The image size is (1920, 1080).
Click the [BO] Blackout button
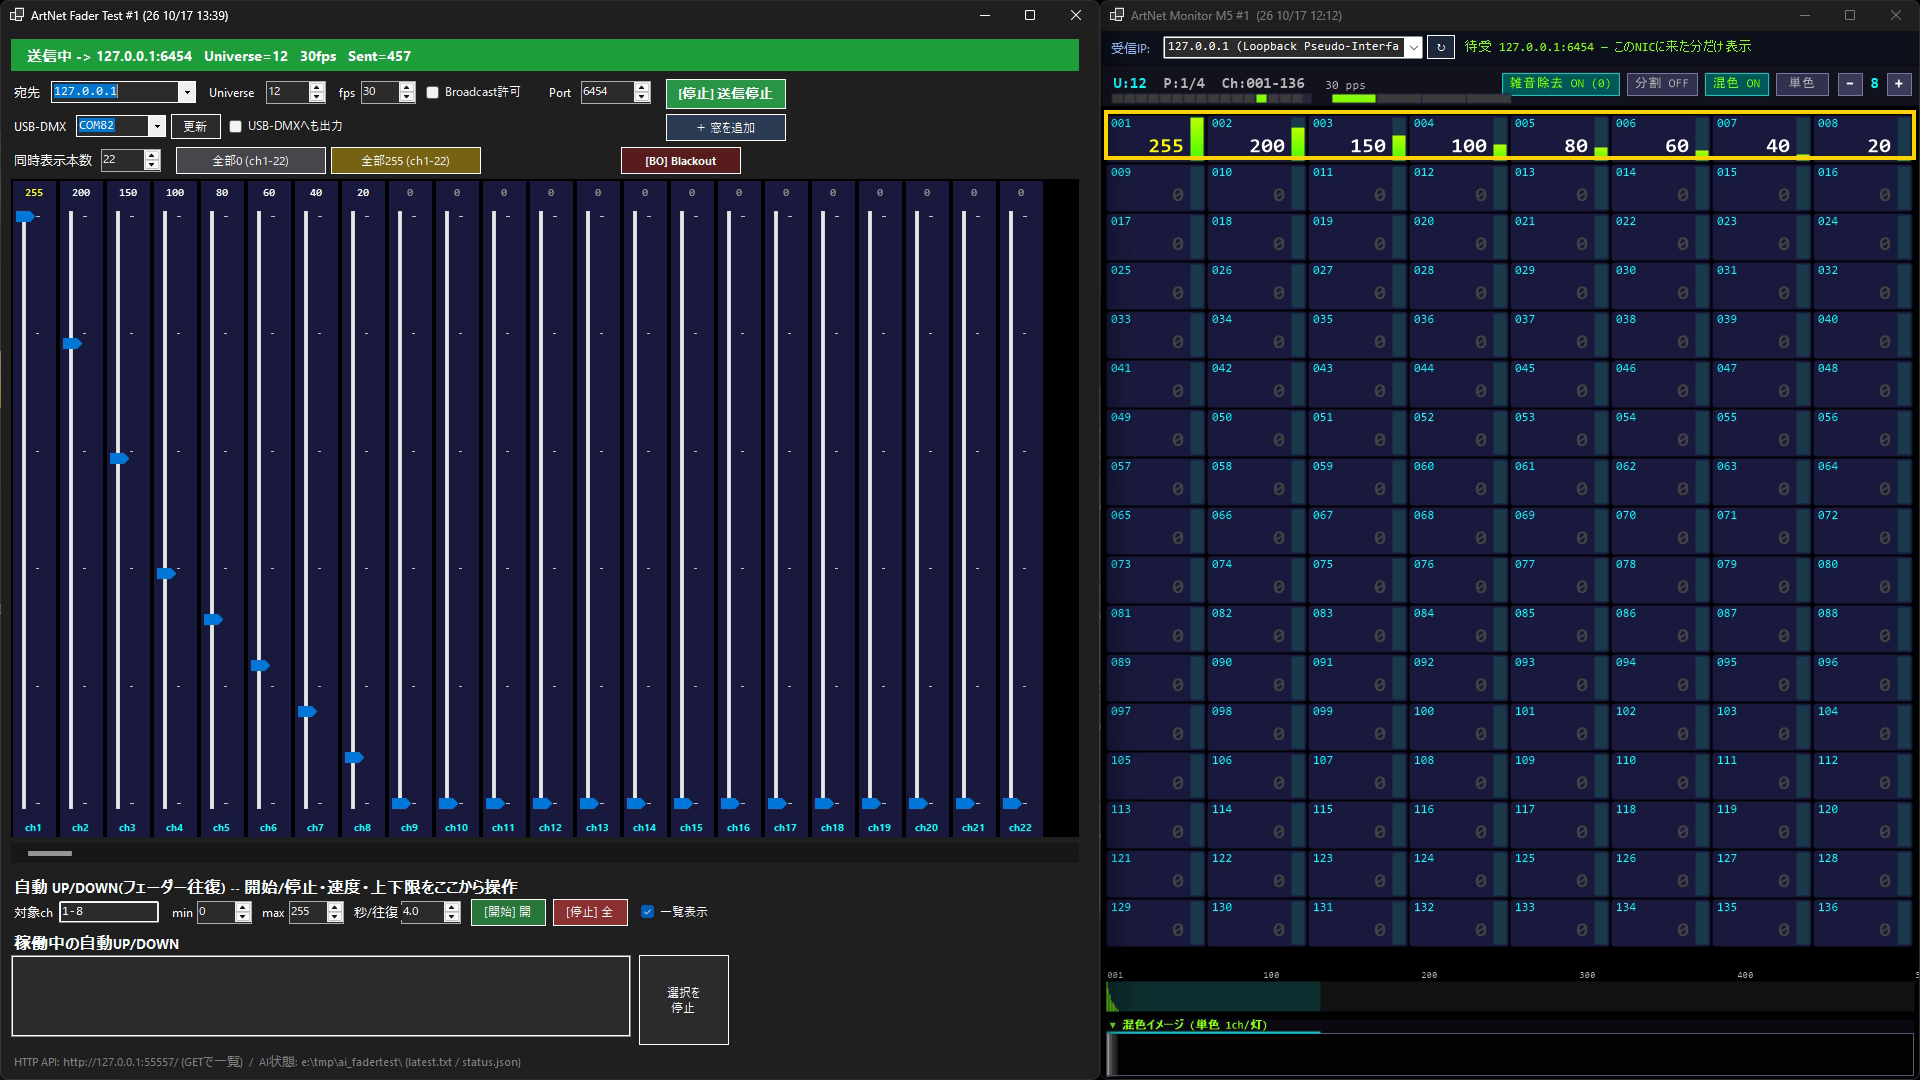(x=681, y=161)
